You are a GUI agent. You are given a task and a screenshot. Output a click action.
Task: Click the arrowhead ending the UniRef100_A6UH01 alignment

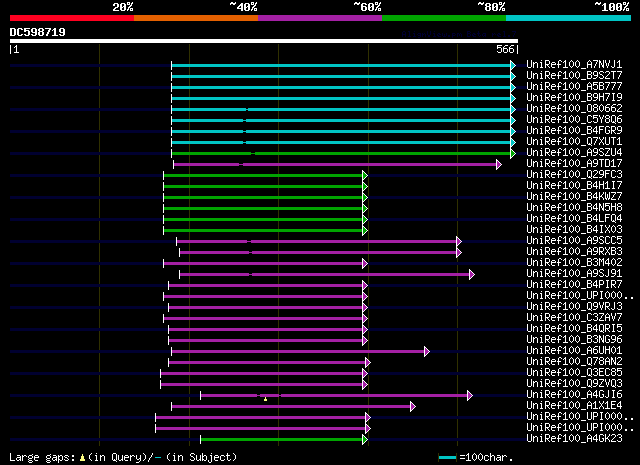point(427,352)
